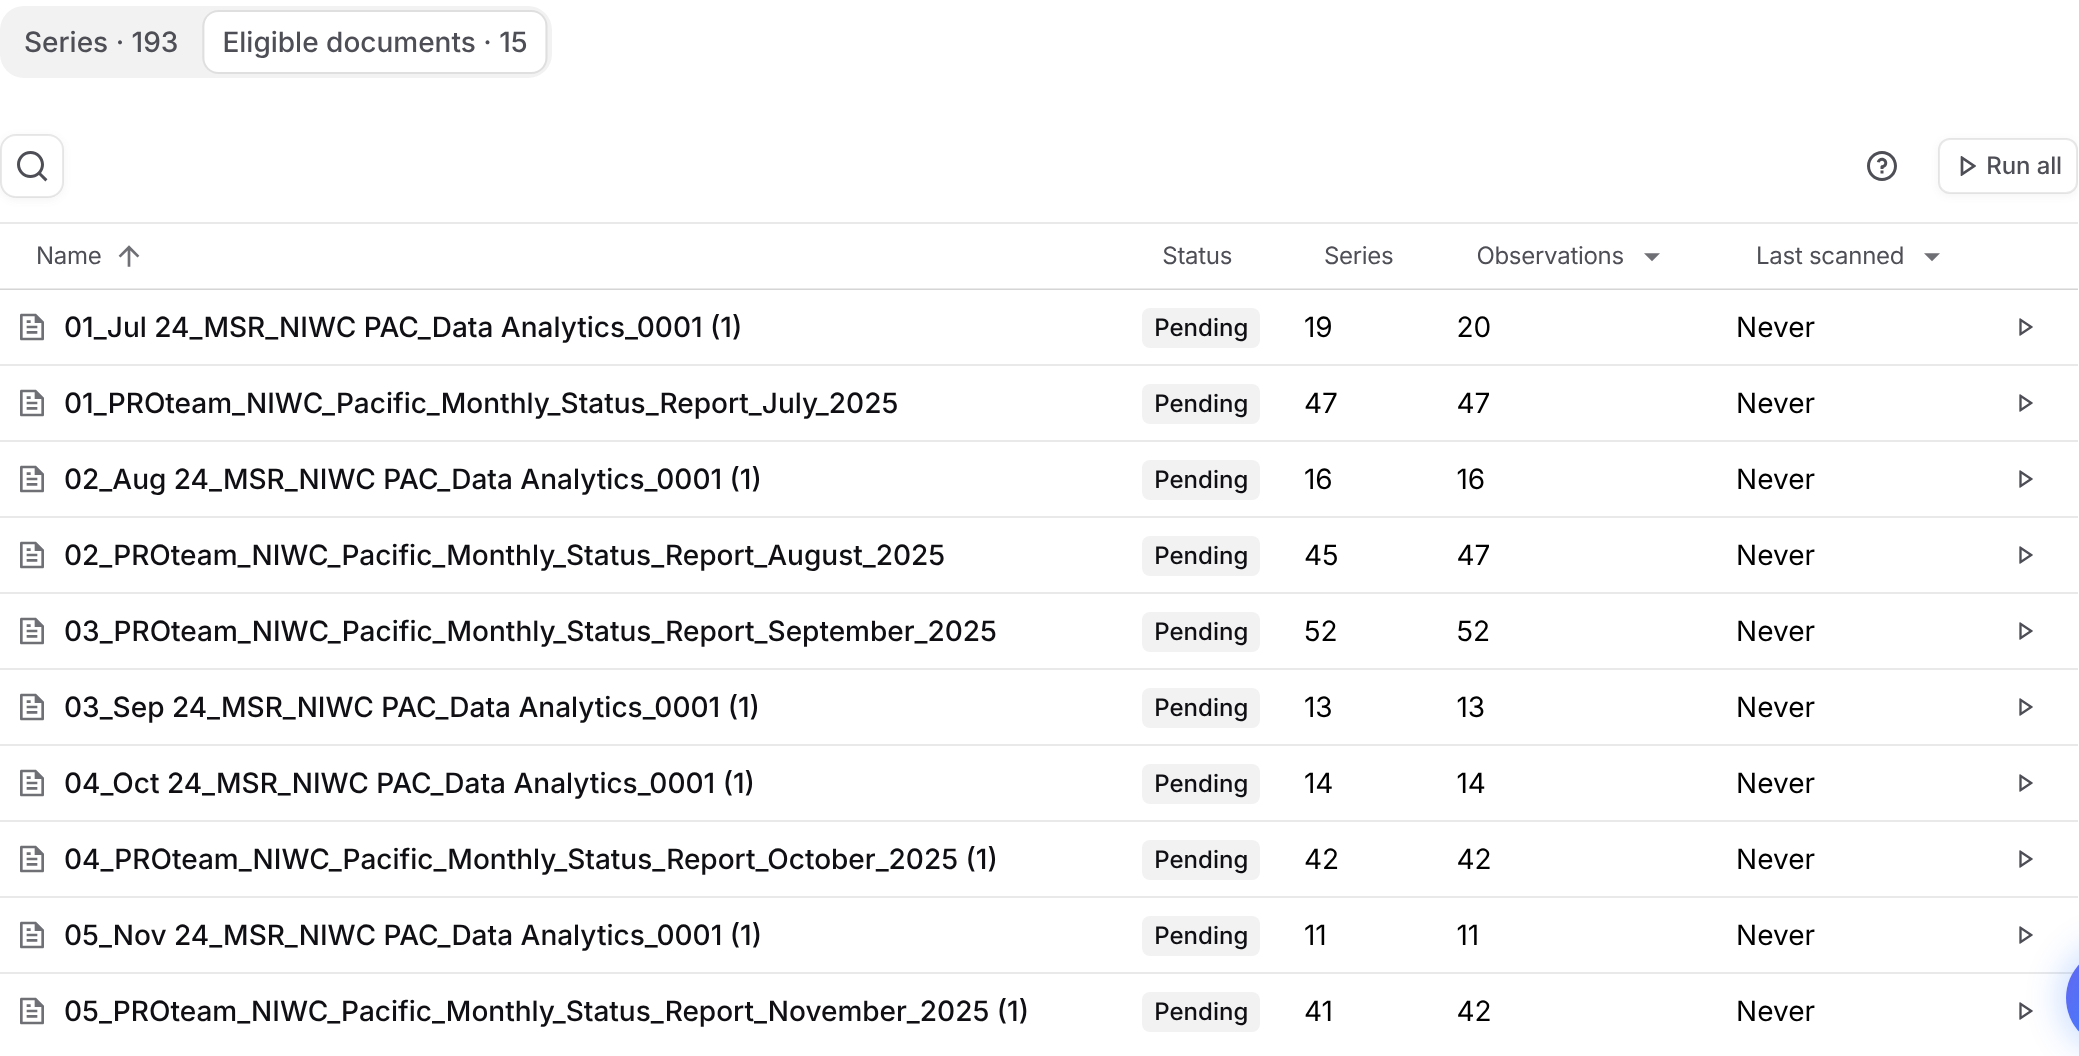Screen dimensions: 2079x1056
Task: Click Never in the 02_Aug 24_MSR row
Action: pos(1775,479)
